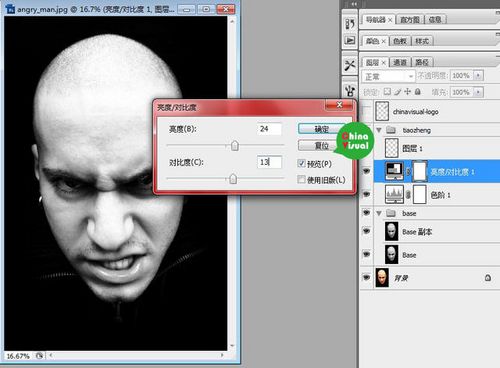Select the Base 副本 layer thumbnail
Image resolution: width=500 pixels, height=368 pixels.
click(x=391, y=231)
